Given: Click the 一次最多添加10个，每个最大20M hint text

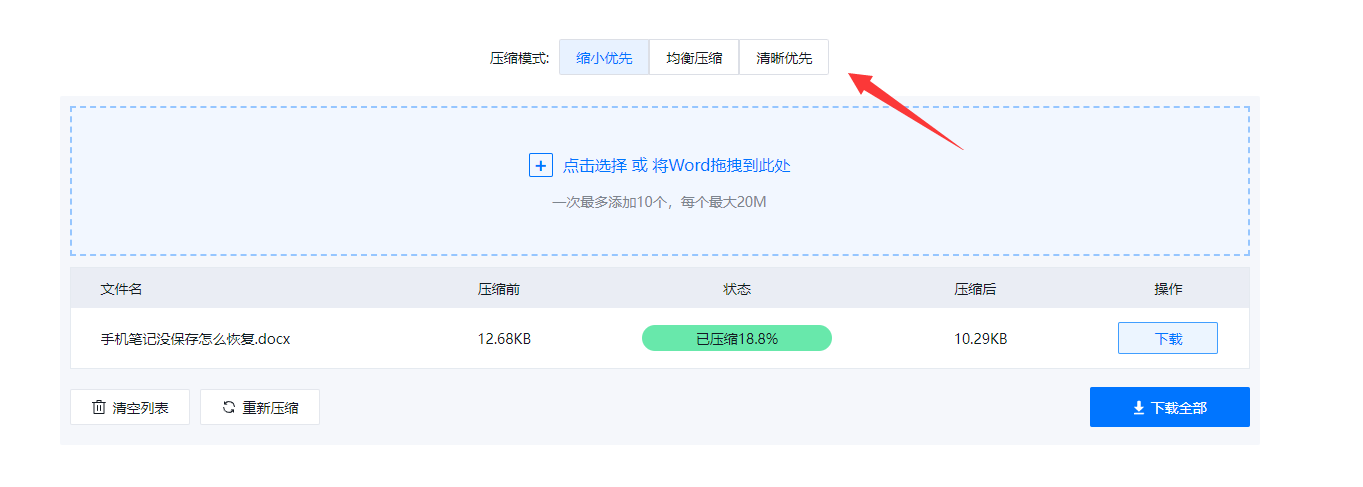Looking at the screenshot, I should [659, 202].
